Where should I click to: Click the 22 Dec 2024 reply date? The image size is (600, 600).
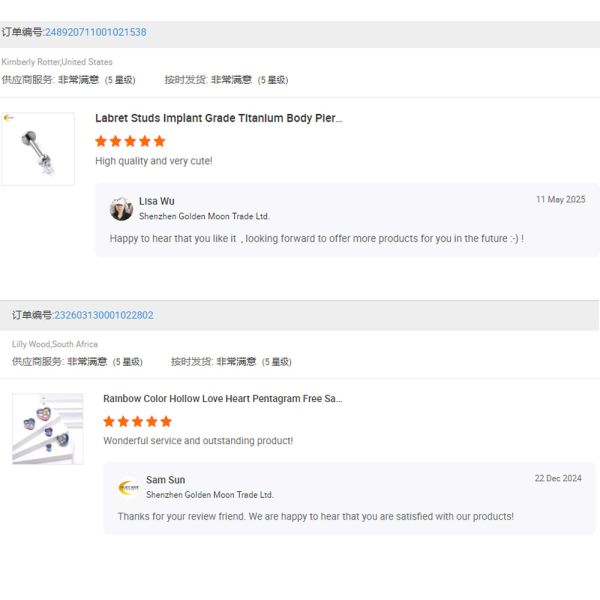[x=557, y=479]
